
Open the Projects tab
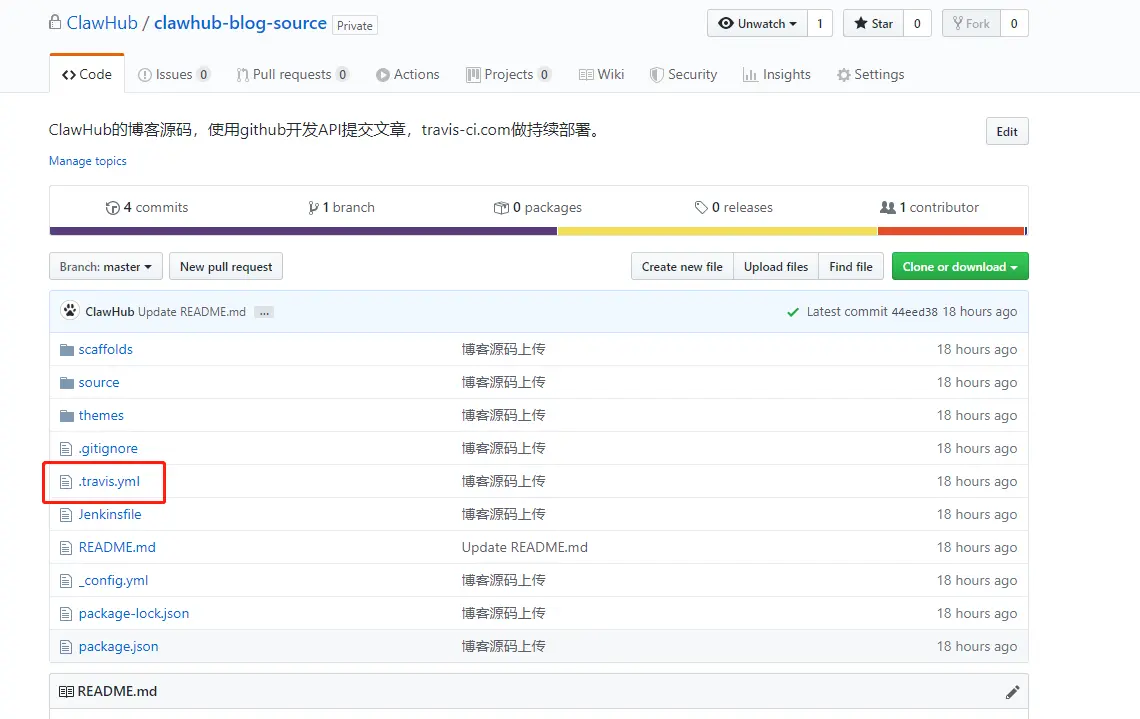coord(509,74)
